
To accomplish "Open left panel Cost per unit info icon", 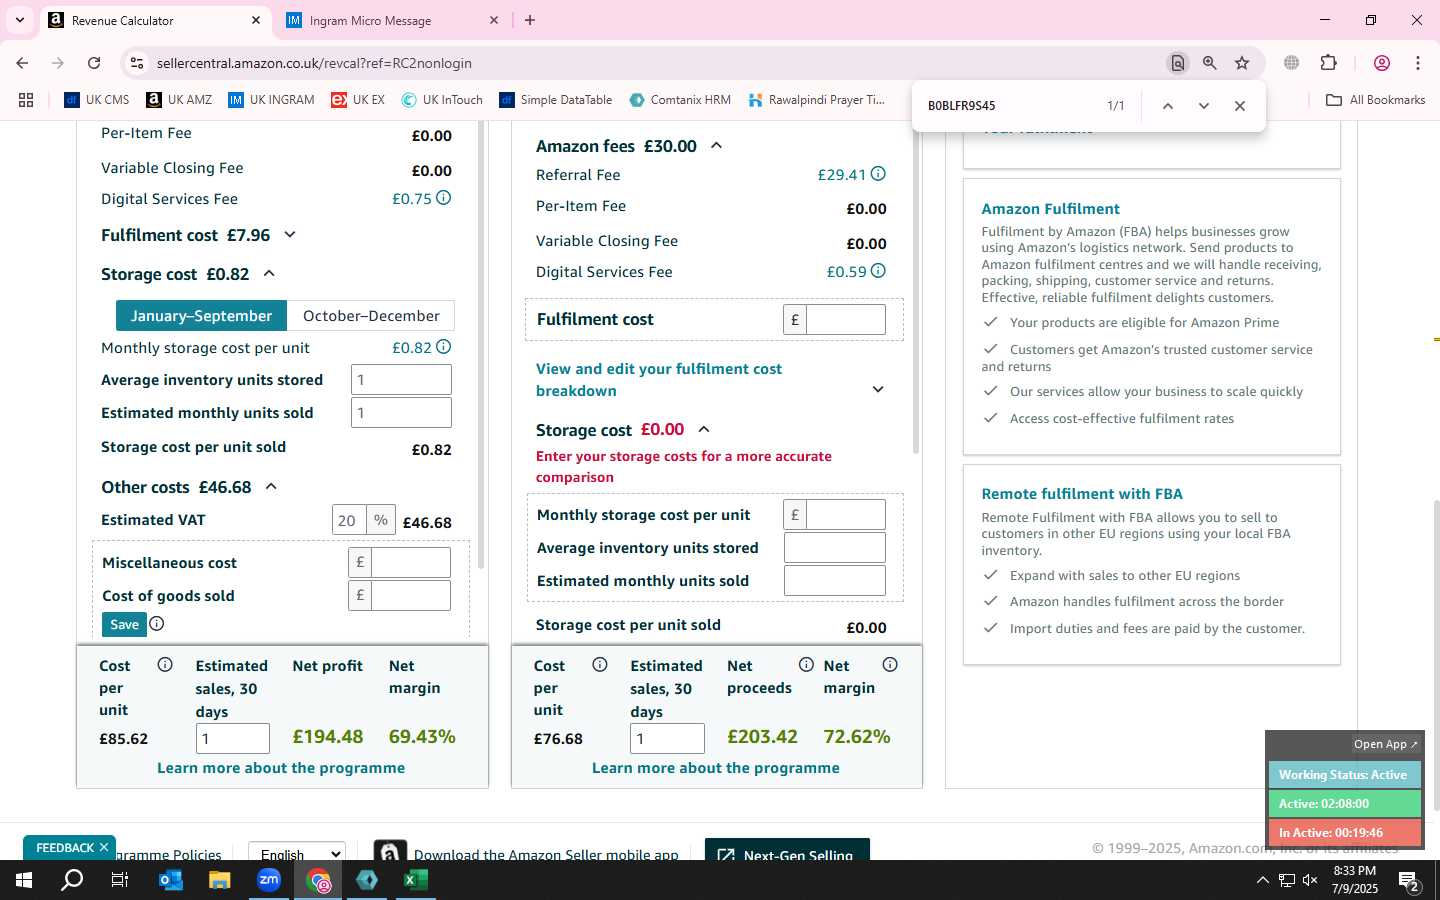I will 165,665.
